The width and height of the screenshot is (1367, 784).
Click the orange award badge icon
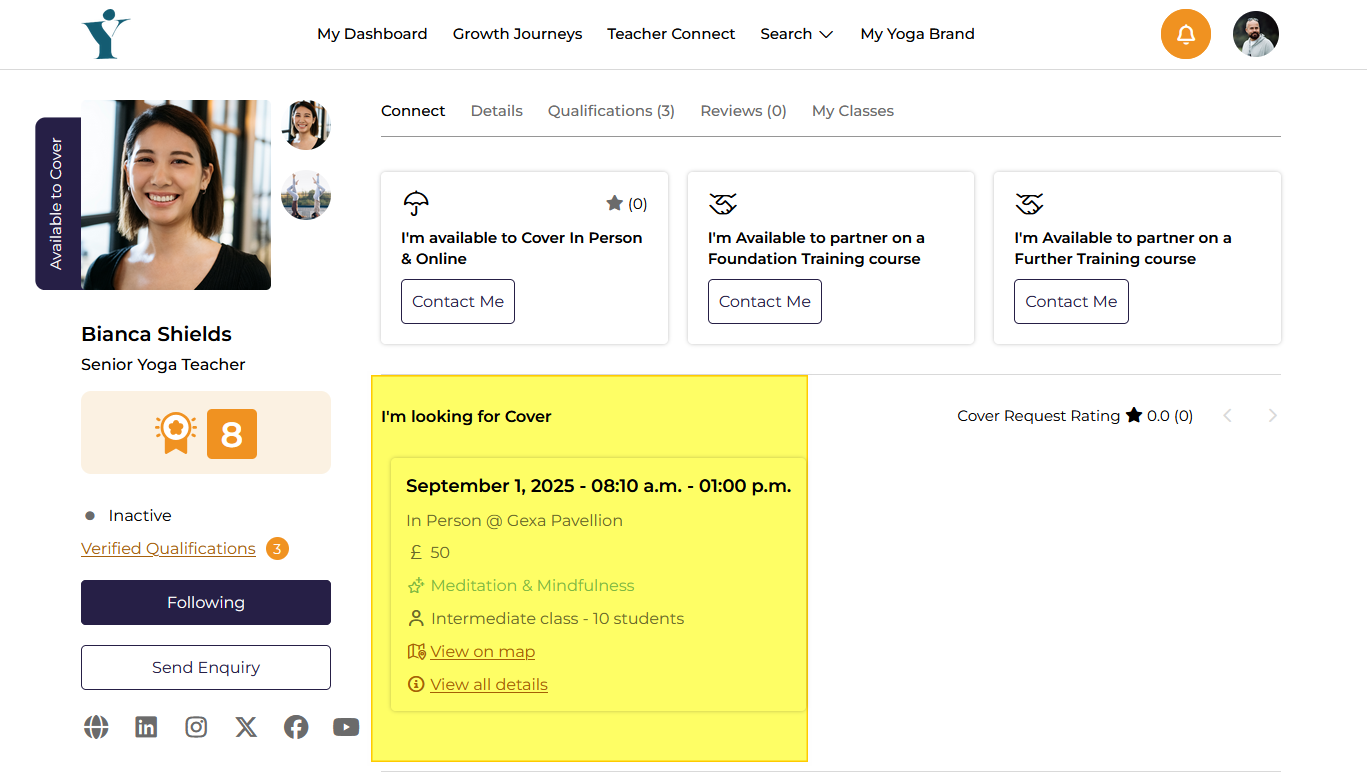(x=176, y=433)
